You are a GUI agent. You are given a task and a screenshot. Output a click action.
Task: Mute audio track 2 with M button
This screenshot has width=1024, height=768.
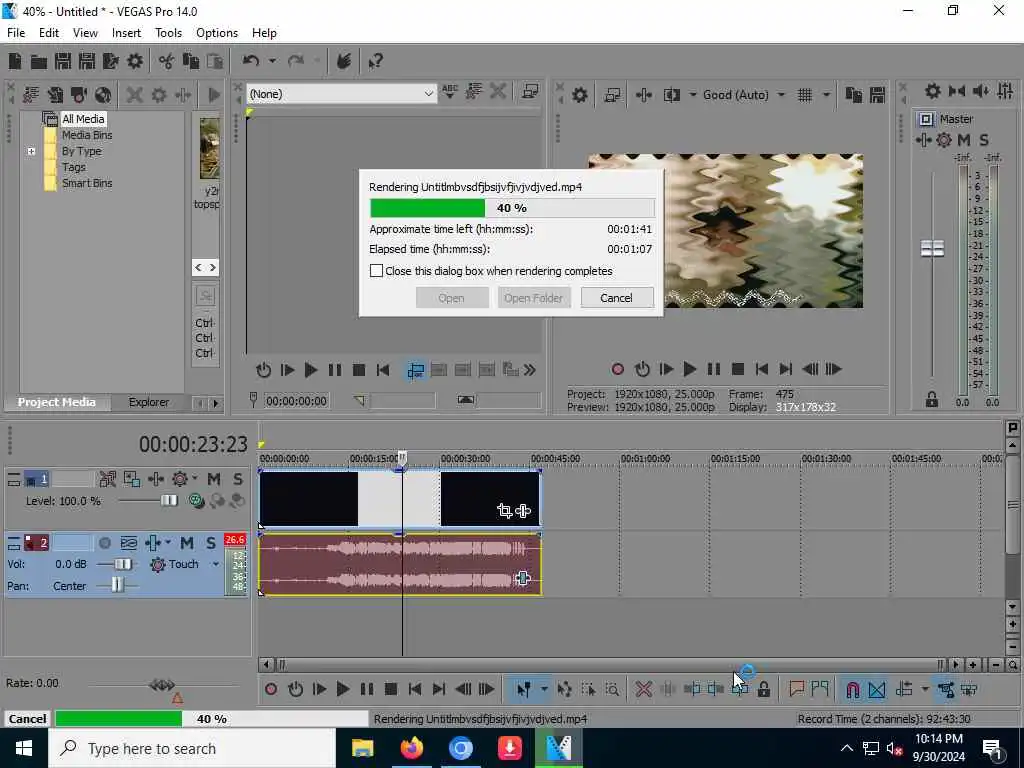point(187,543)
